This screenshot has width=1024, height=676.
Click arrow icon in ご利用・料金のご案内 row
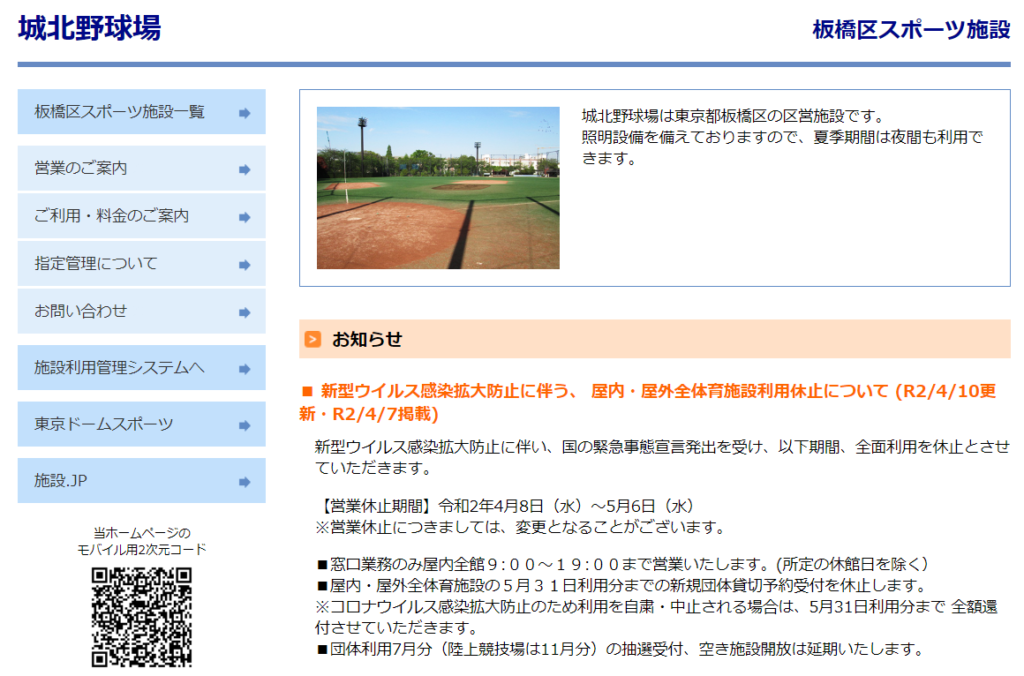[244, 217]
